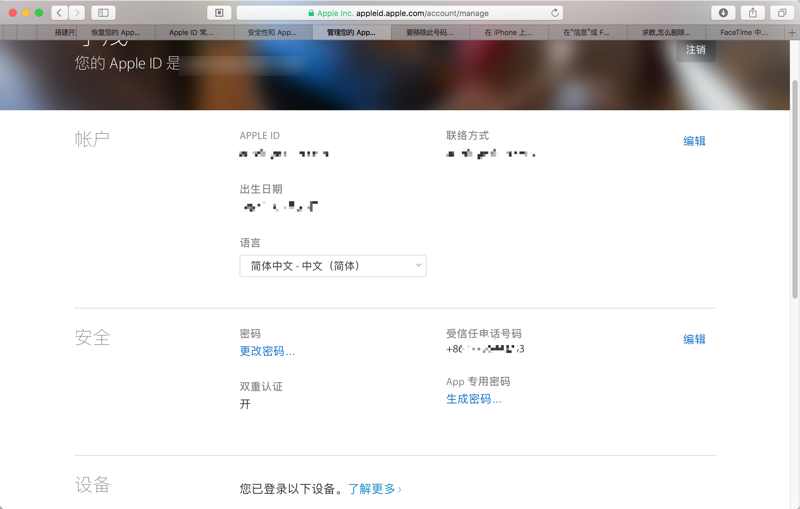Click the 更改密码... link

click(267, 351)
